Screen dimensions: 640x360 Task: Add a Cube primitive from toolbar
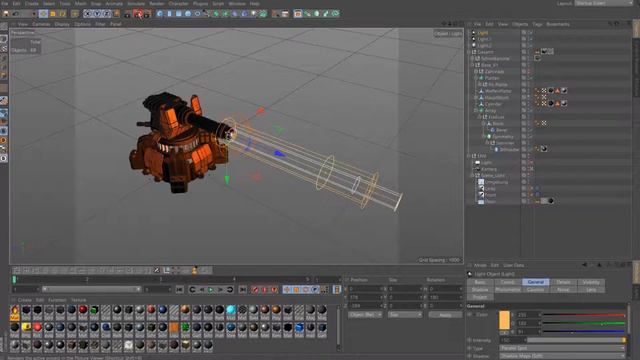point(160,14)
